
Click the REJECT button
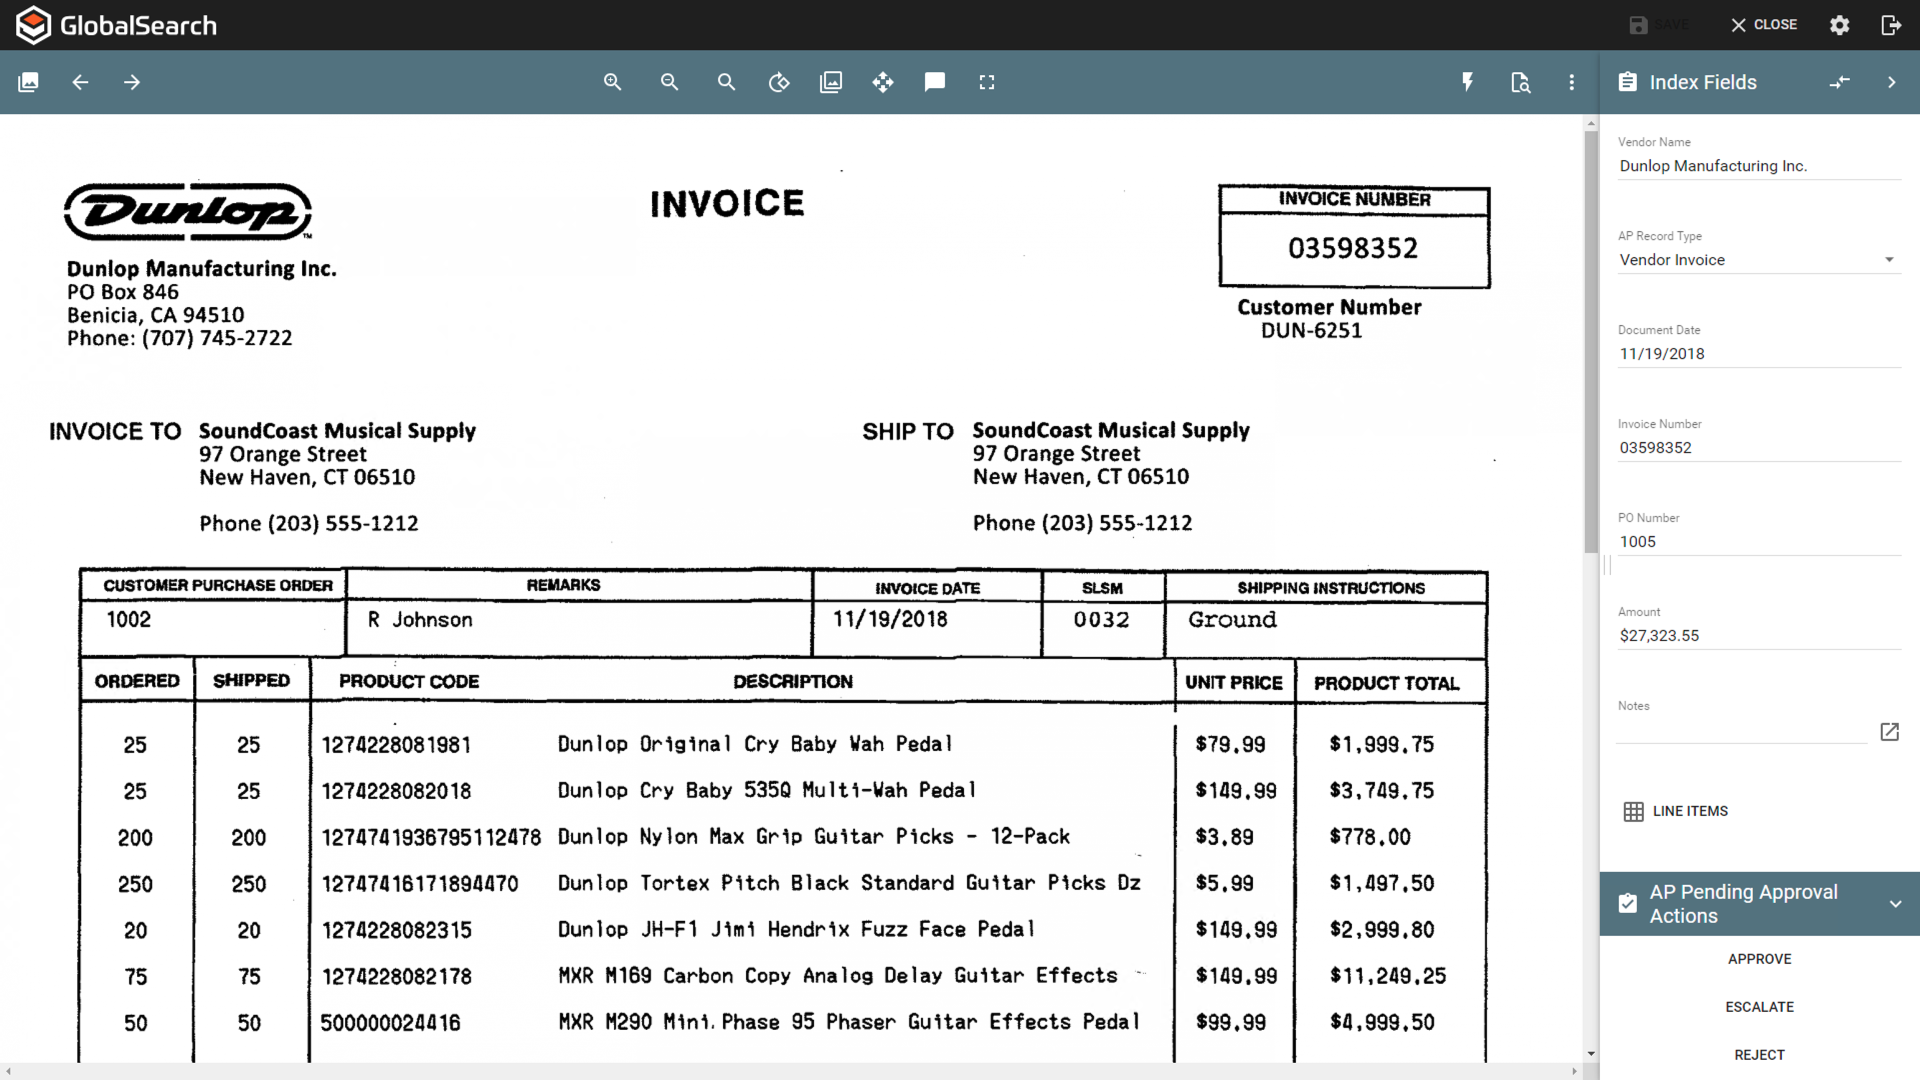1758,1054
